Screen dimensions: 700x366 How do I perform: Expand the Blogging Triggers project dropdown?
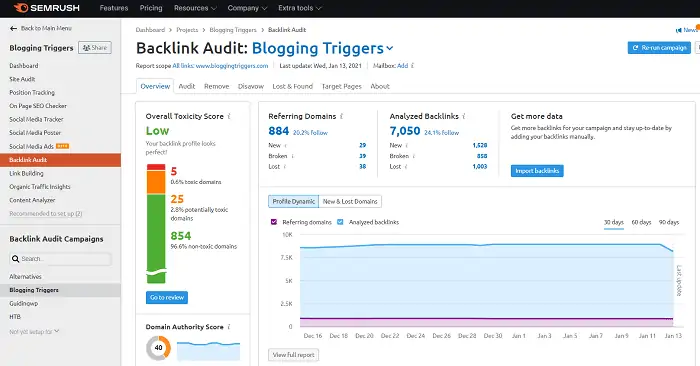390,48
